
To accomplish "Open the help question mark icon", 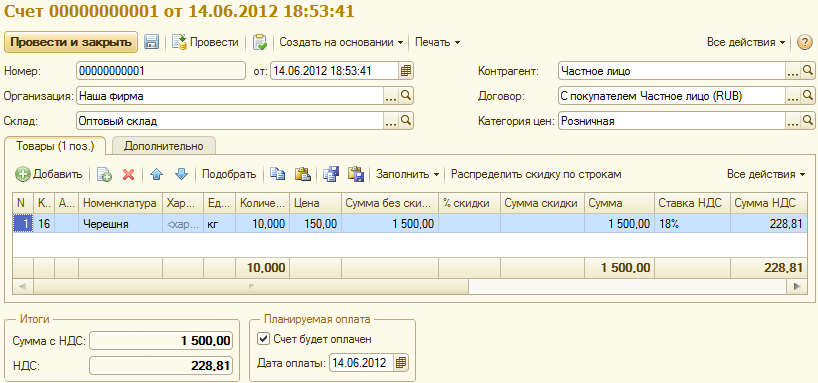I will click(805, 42).
